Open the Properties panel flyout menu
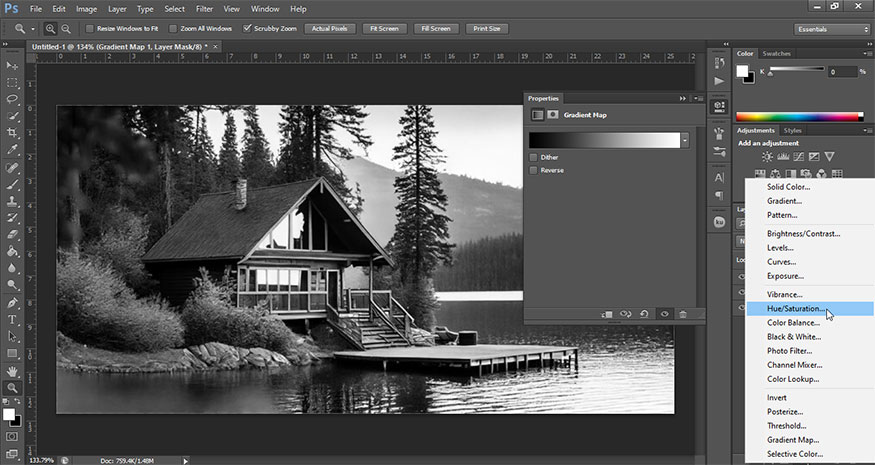The height and width of the screenshot is (465, 875). point(696,98)
